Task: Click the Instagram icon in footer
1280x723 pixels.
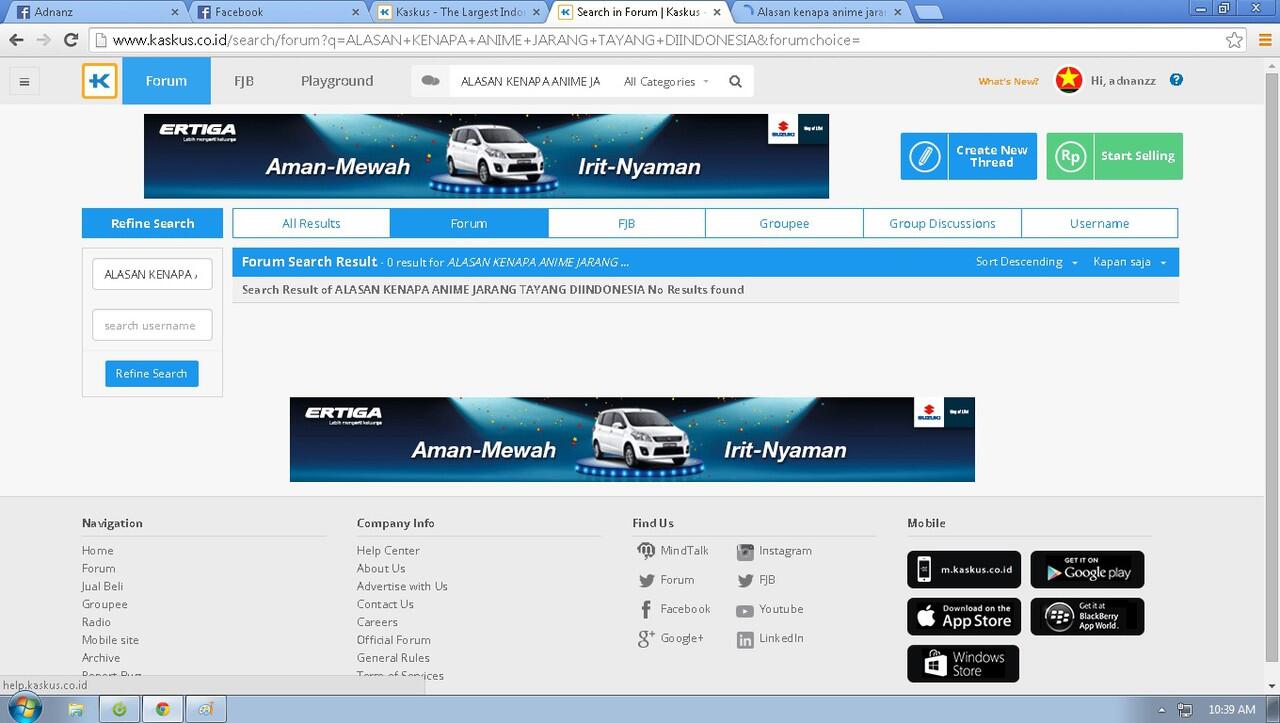Action: click(x=745, y=551)
